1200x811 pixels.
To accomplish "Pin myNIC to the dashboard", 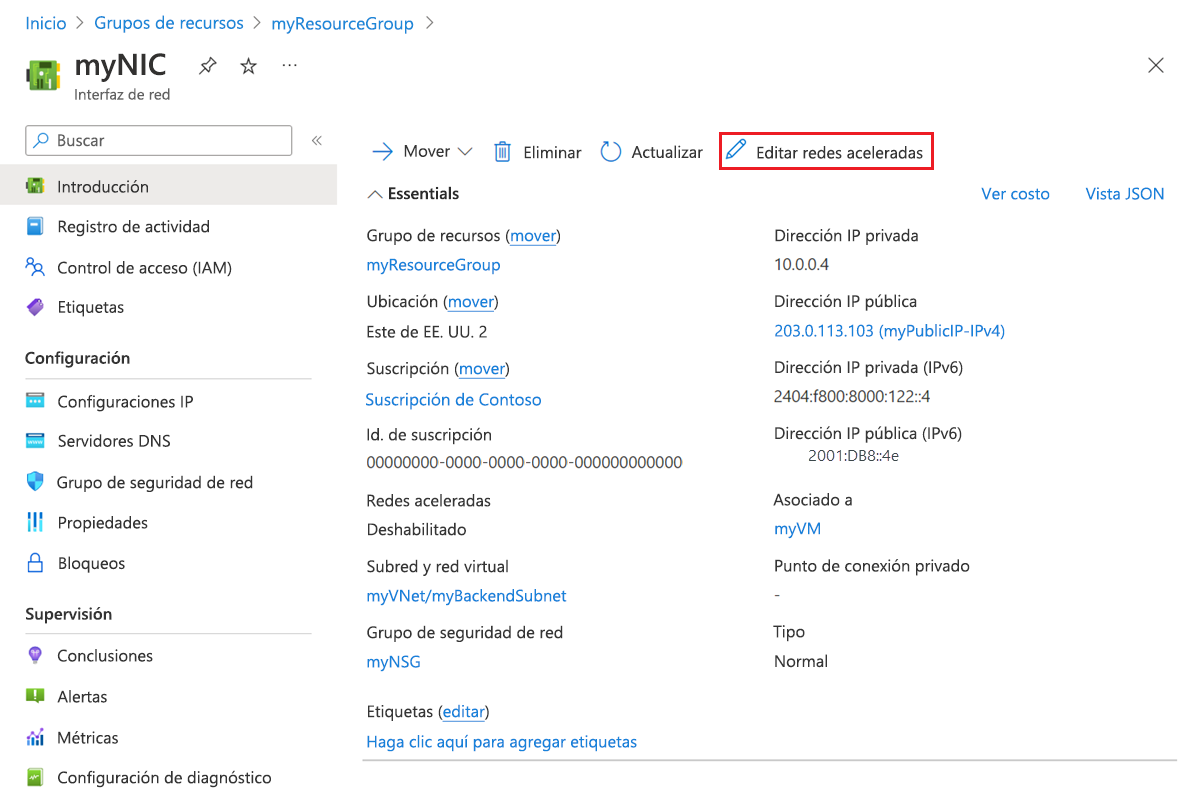I will tap(207, 67).
